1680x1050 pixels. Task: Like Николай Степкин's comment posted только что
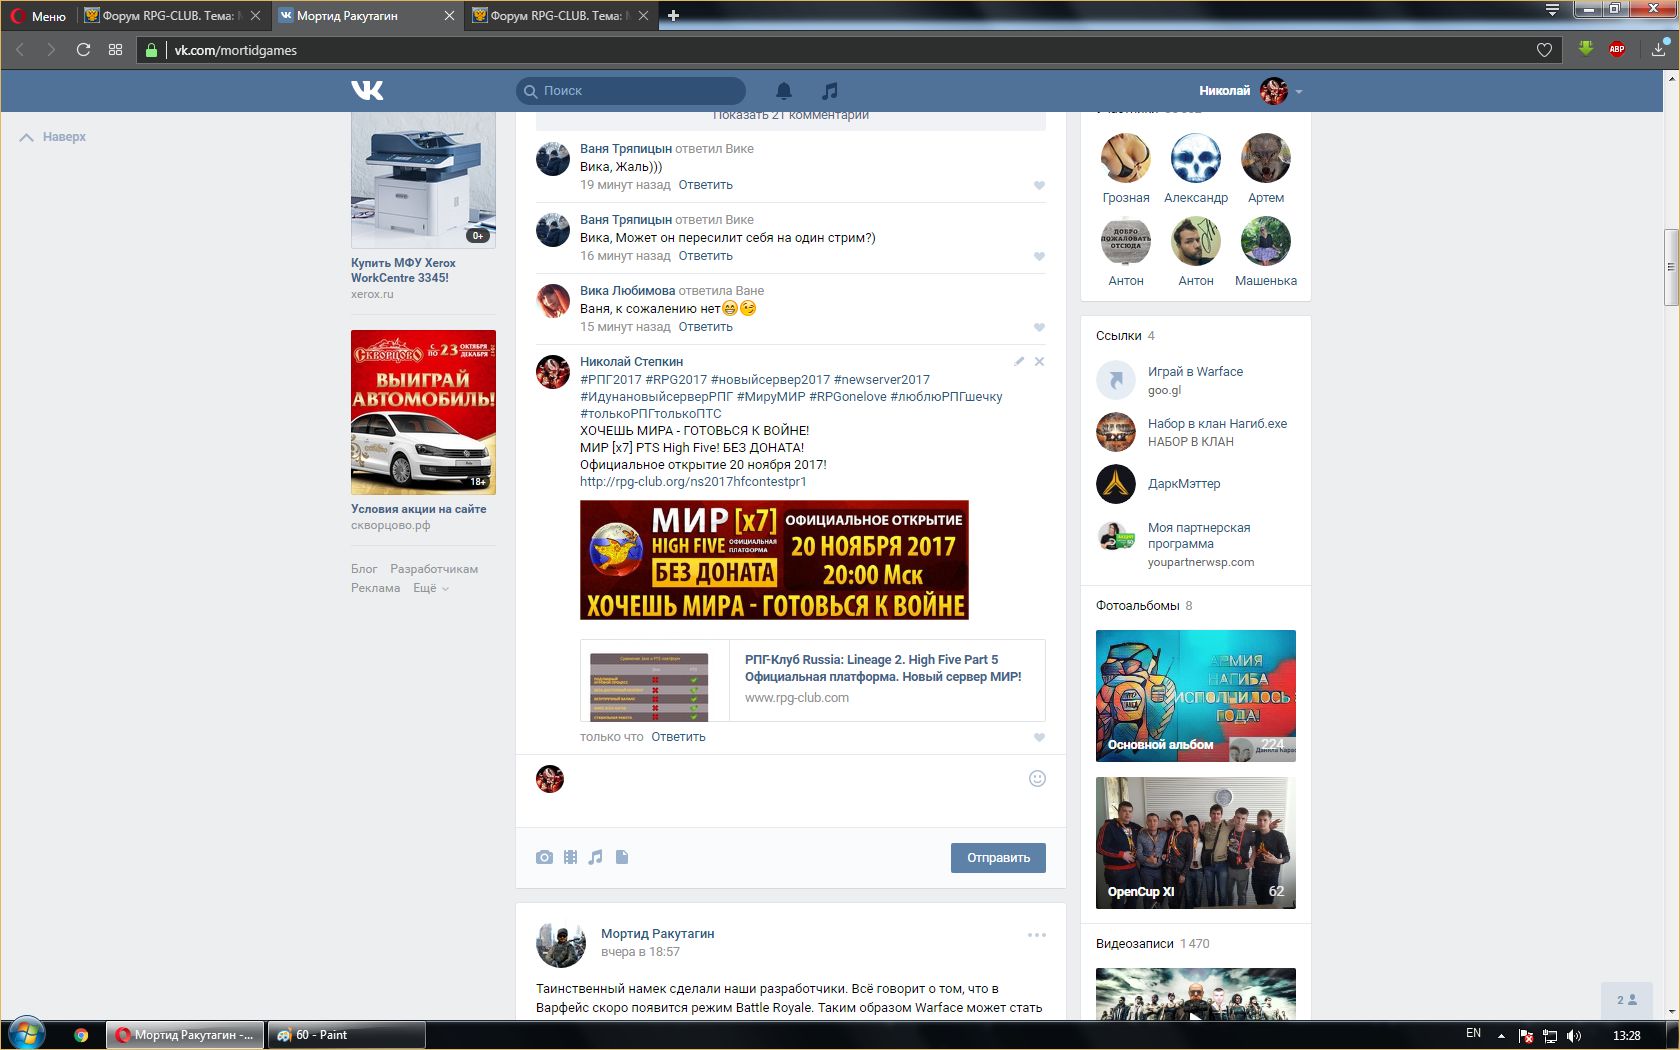click(x=1039, y=737)
